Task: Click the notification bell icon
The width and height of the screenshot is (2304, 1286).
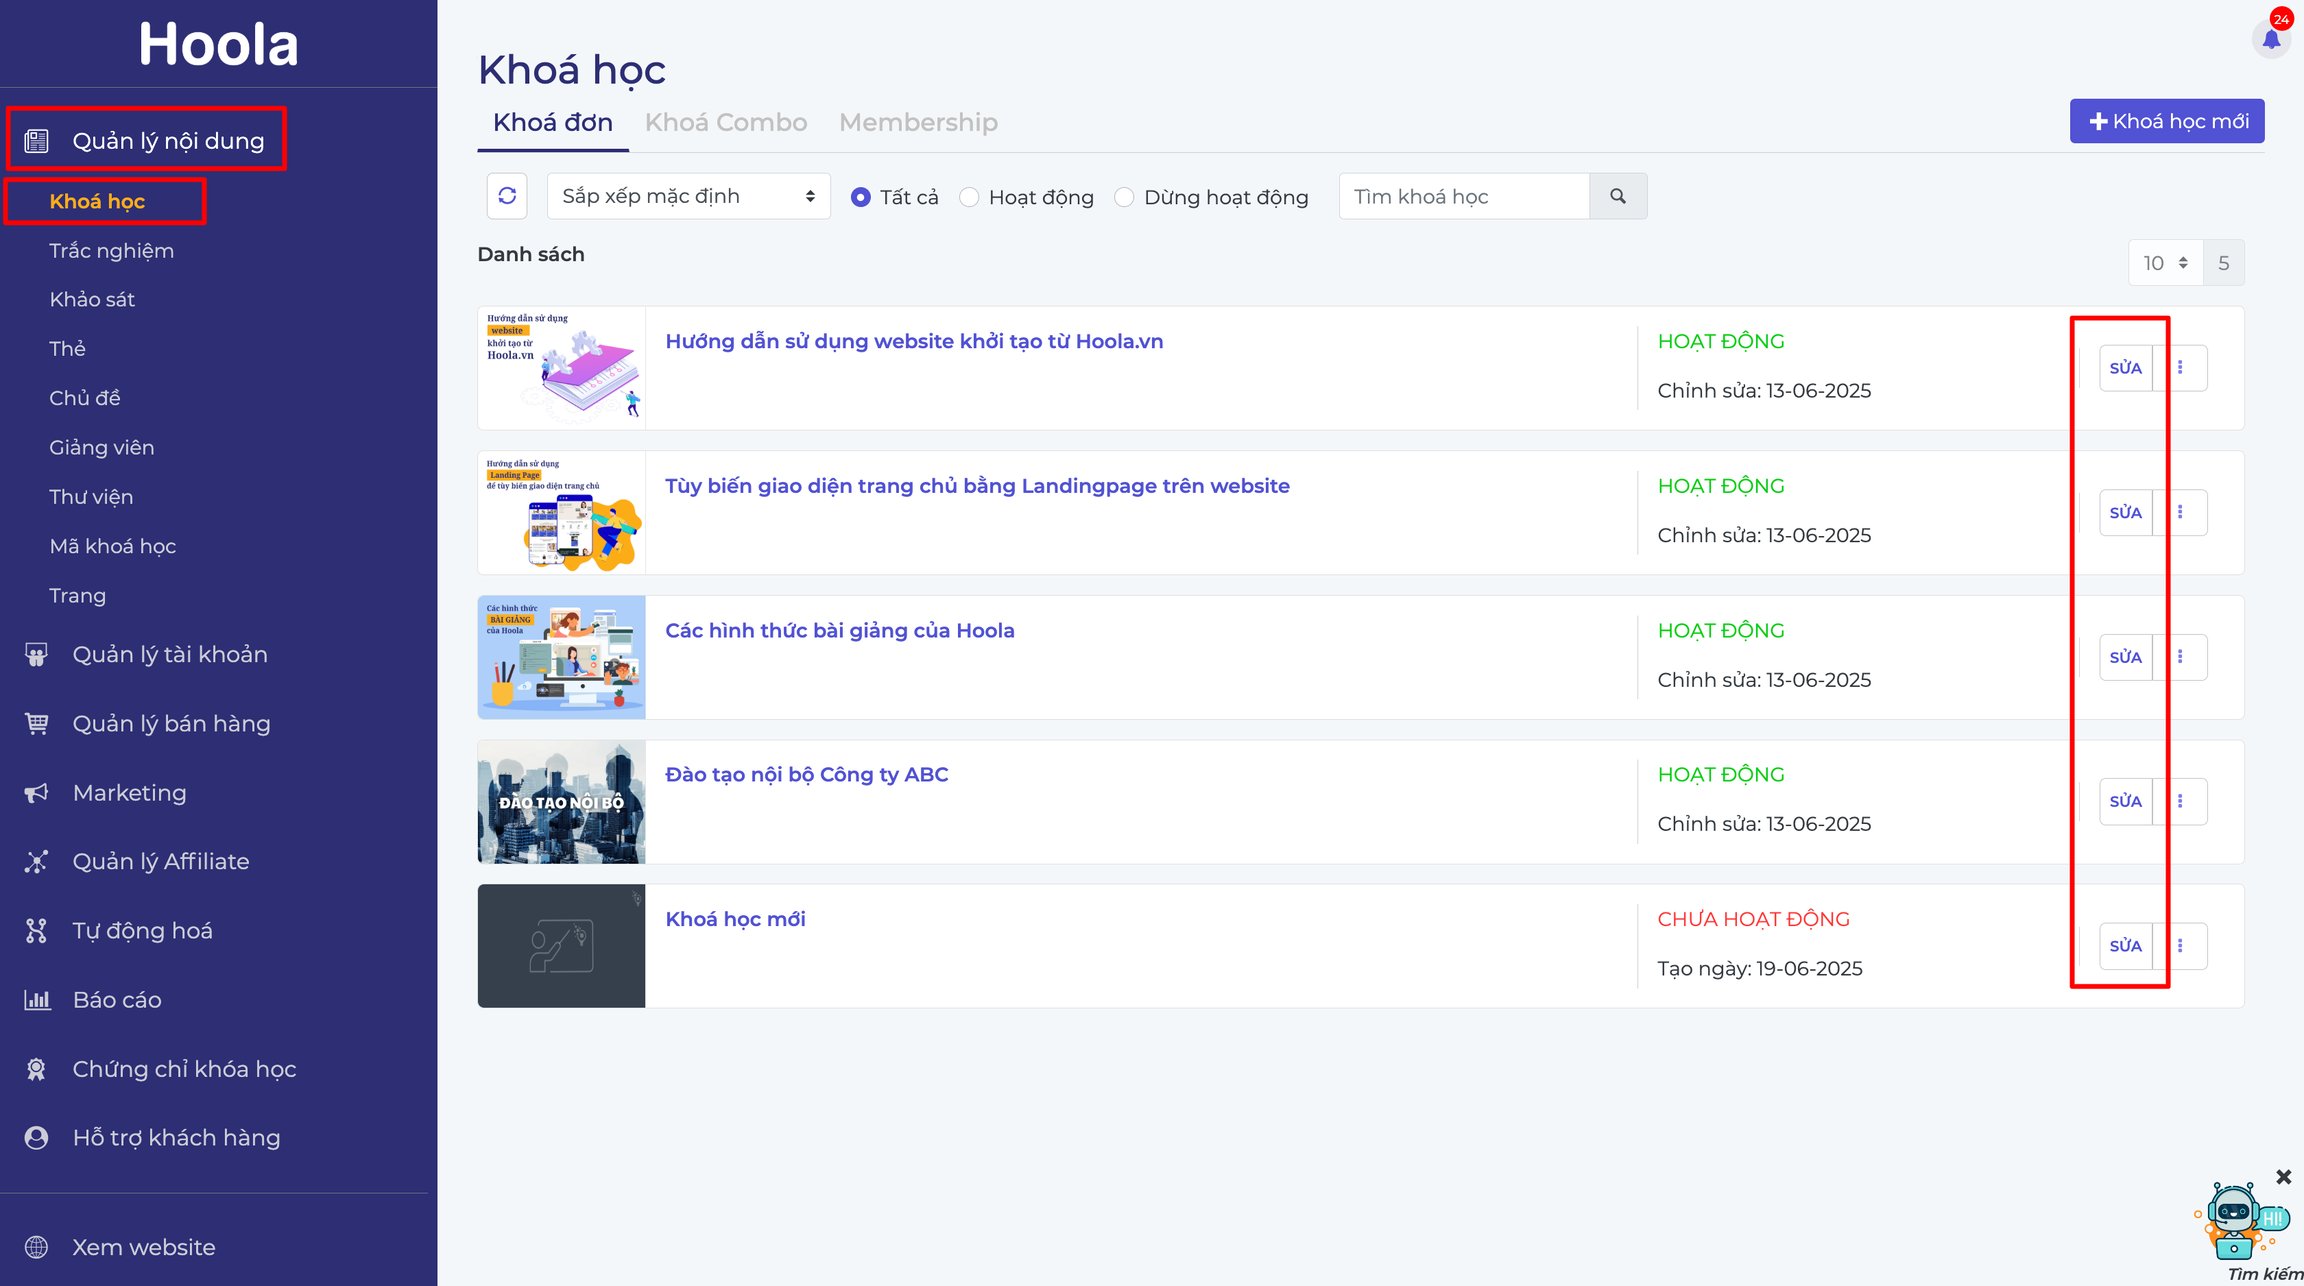Action: coord(2271,39)
